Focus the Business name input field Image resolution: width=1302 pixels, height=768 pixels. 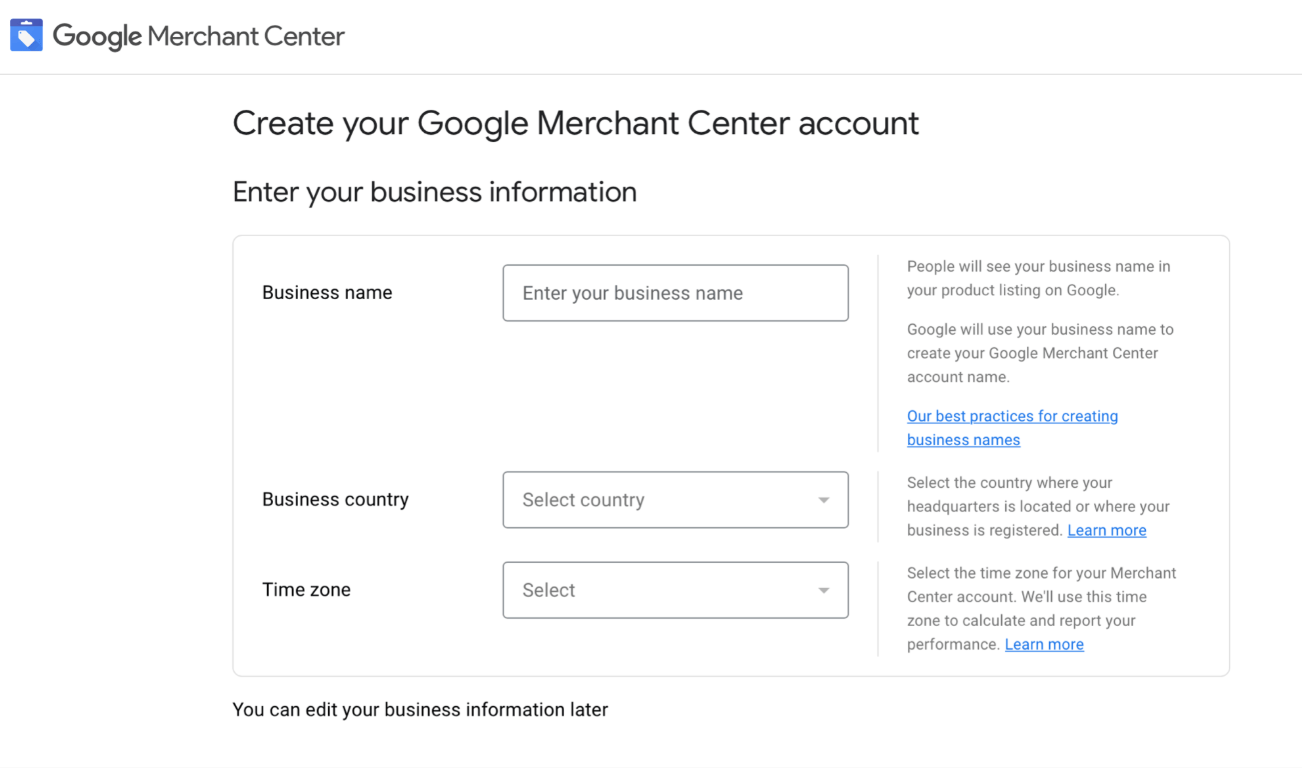pyautogui.click(x=675, y=293)
